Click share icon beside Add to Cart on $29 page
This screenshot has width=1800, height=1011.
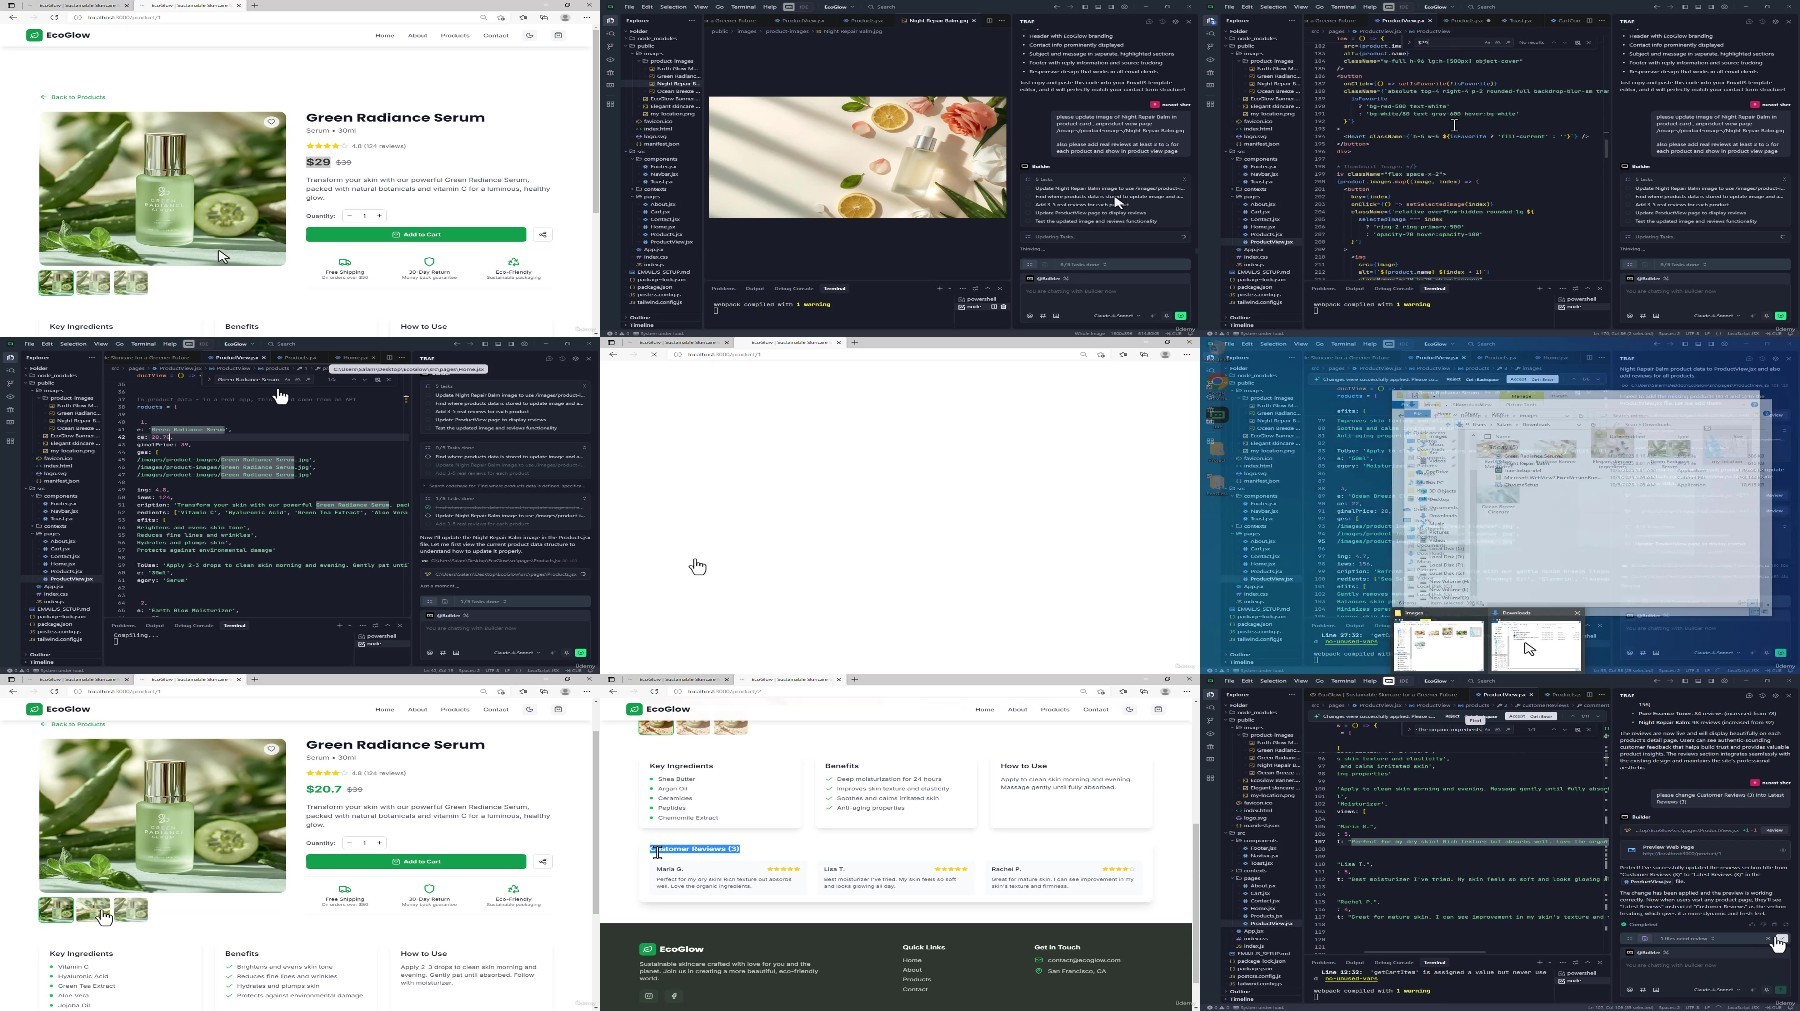543,235
